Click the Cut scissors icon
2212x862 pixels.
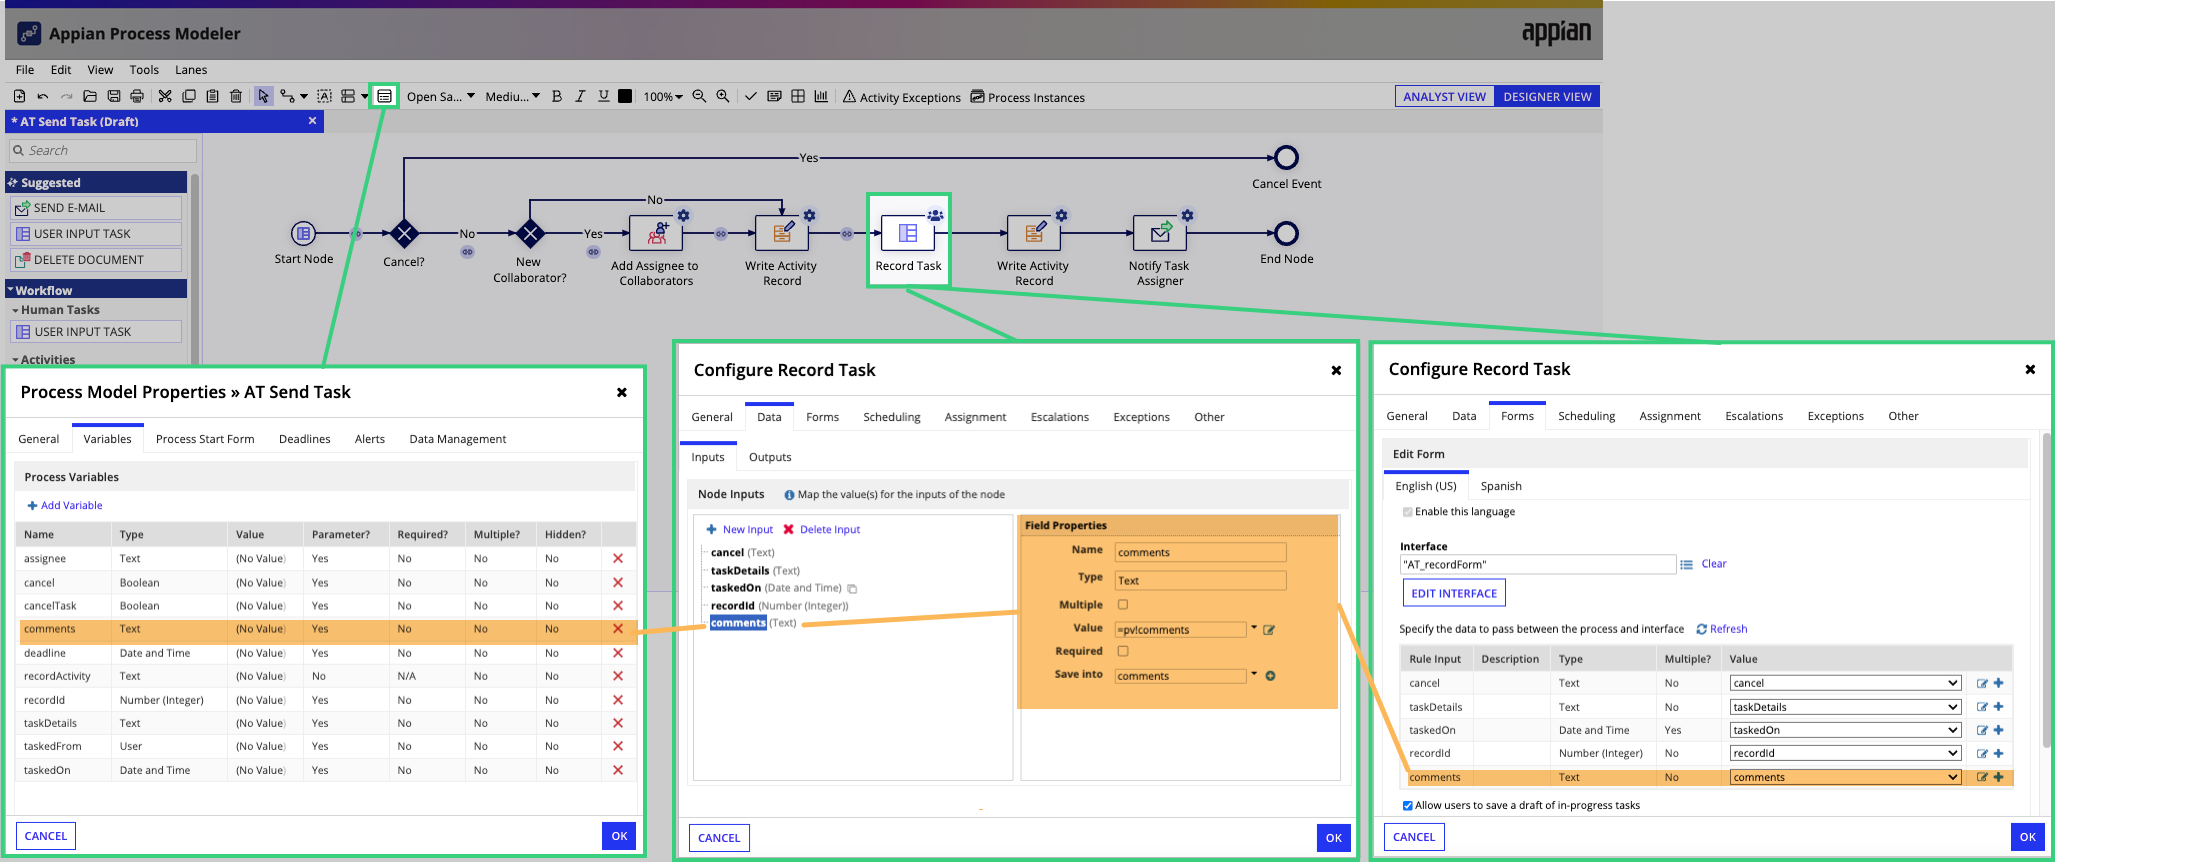pyautogui.click(x=165, y=96)
